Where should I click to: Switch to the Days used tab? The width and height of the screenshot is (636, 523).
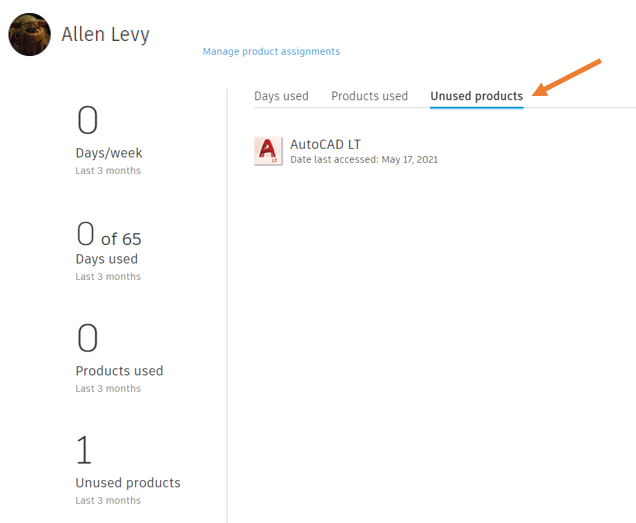point(281,96)
